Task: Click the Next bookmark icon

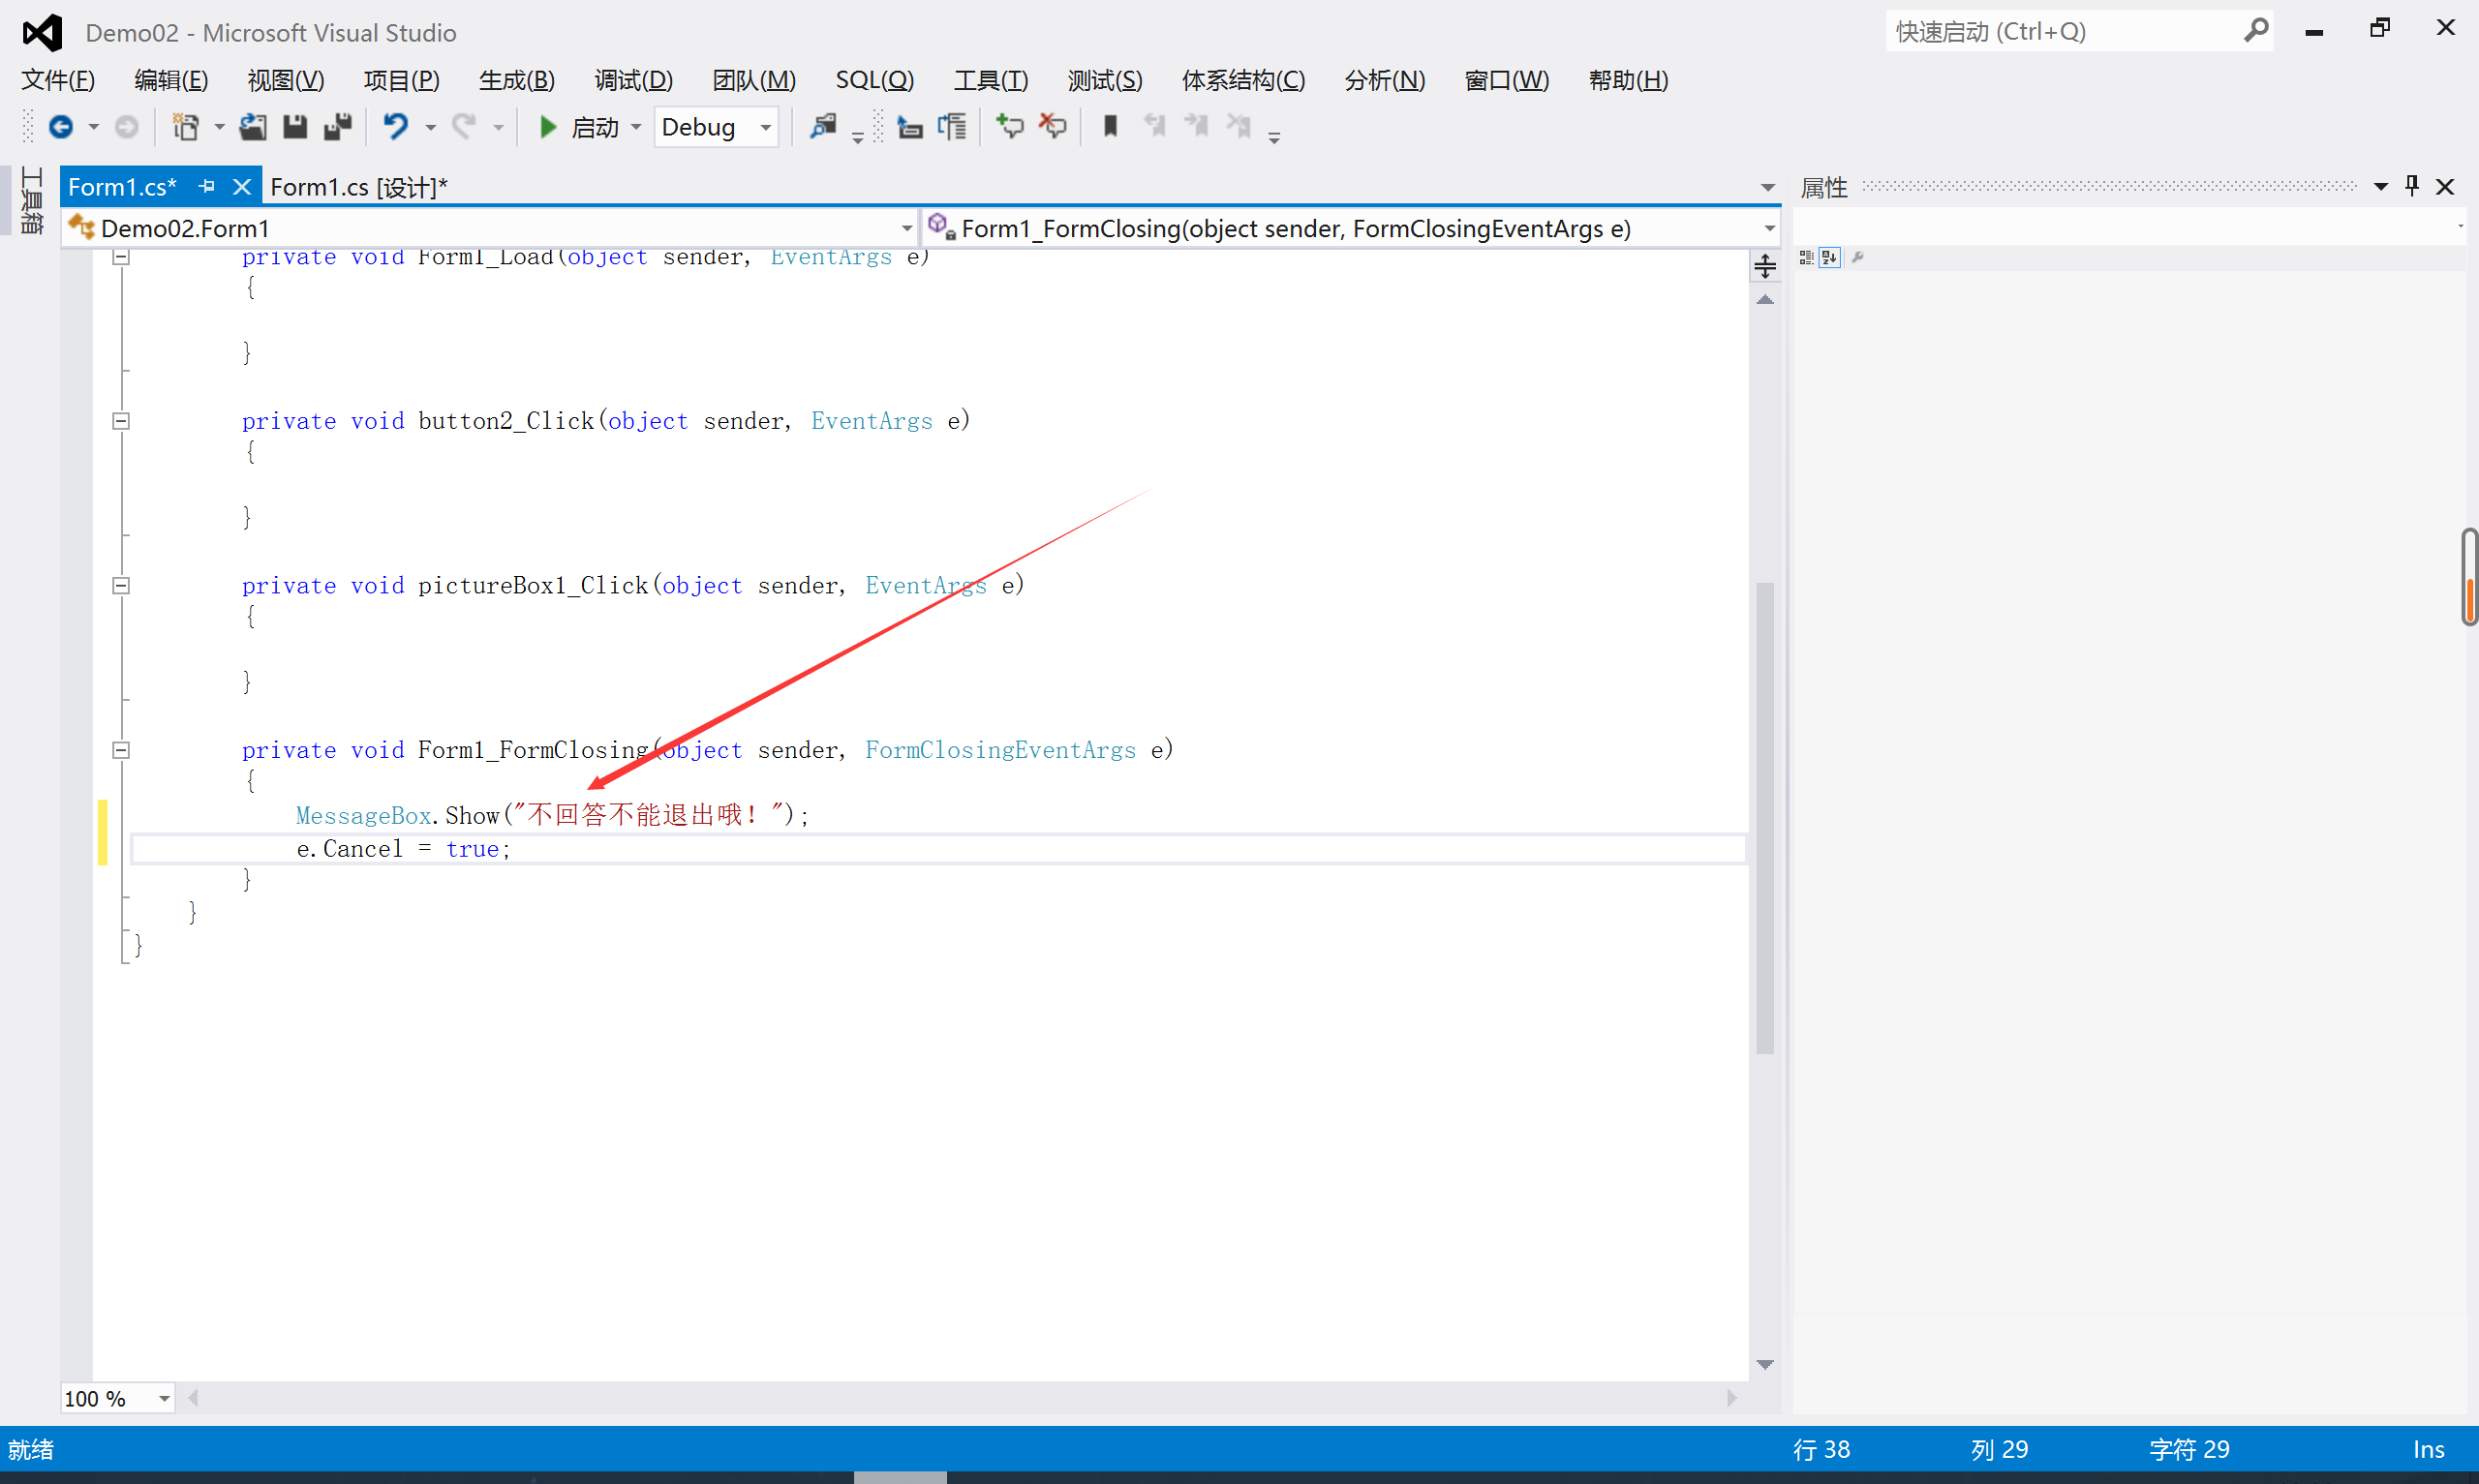Action: [x=1196, y=127]
